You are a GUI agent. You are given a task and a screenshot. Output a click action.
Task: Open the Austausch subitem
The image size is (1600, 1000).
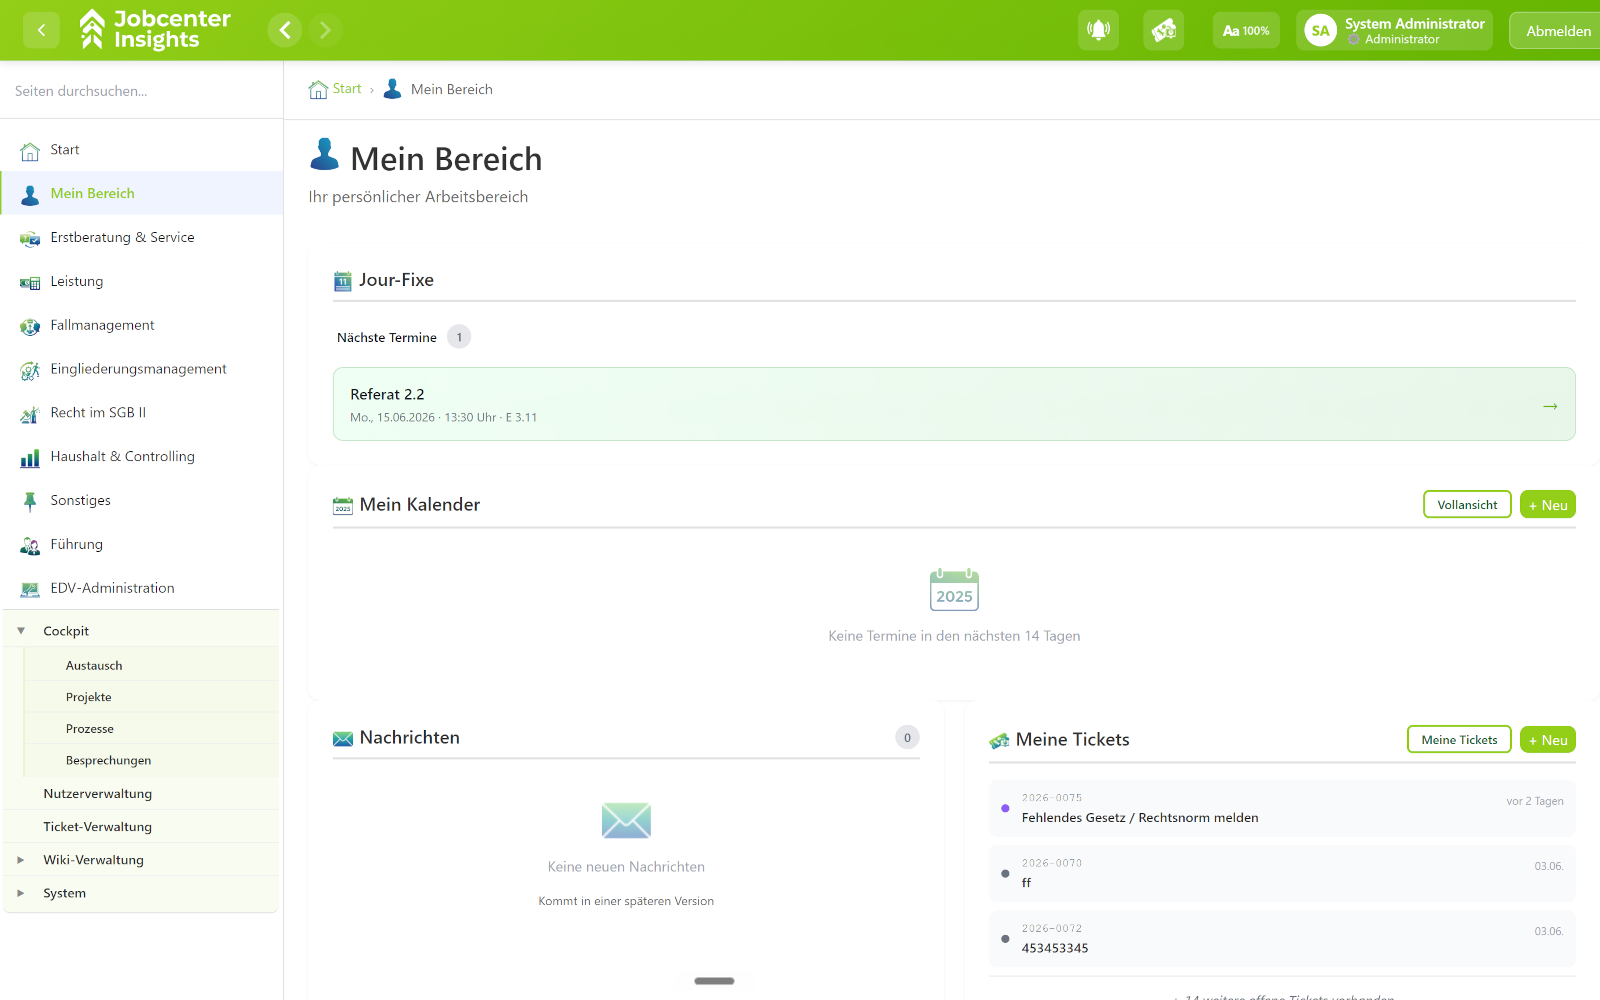[x=94, y=666]
